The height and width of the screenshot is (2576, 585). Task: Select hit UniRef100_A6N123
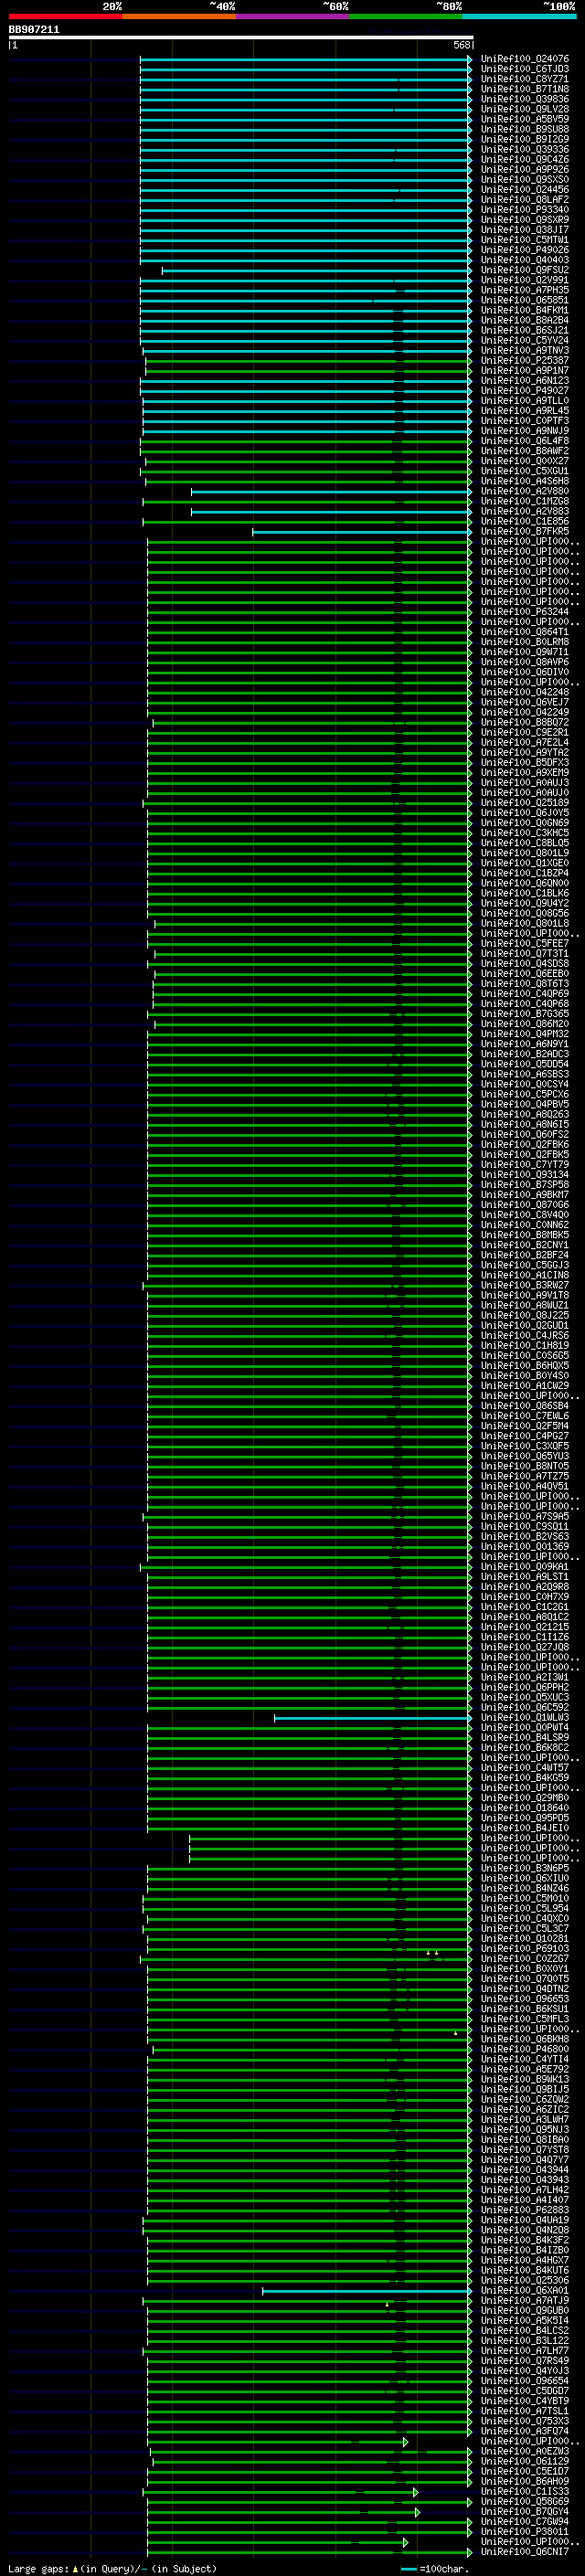(x=525, y=381)
